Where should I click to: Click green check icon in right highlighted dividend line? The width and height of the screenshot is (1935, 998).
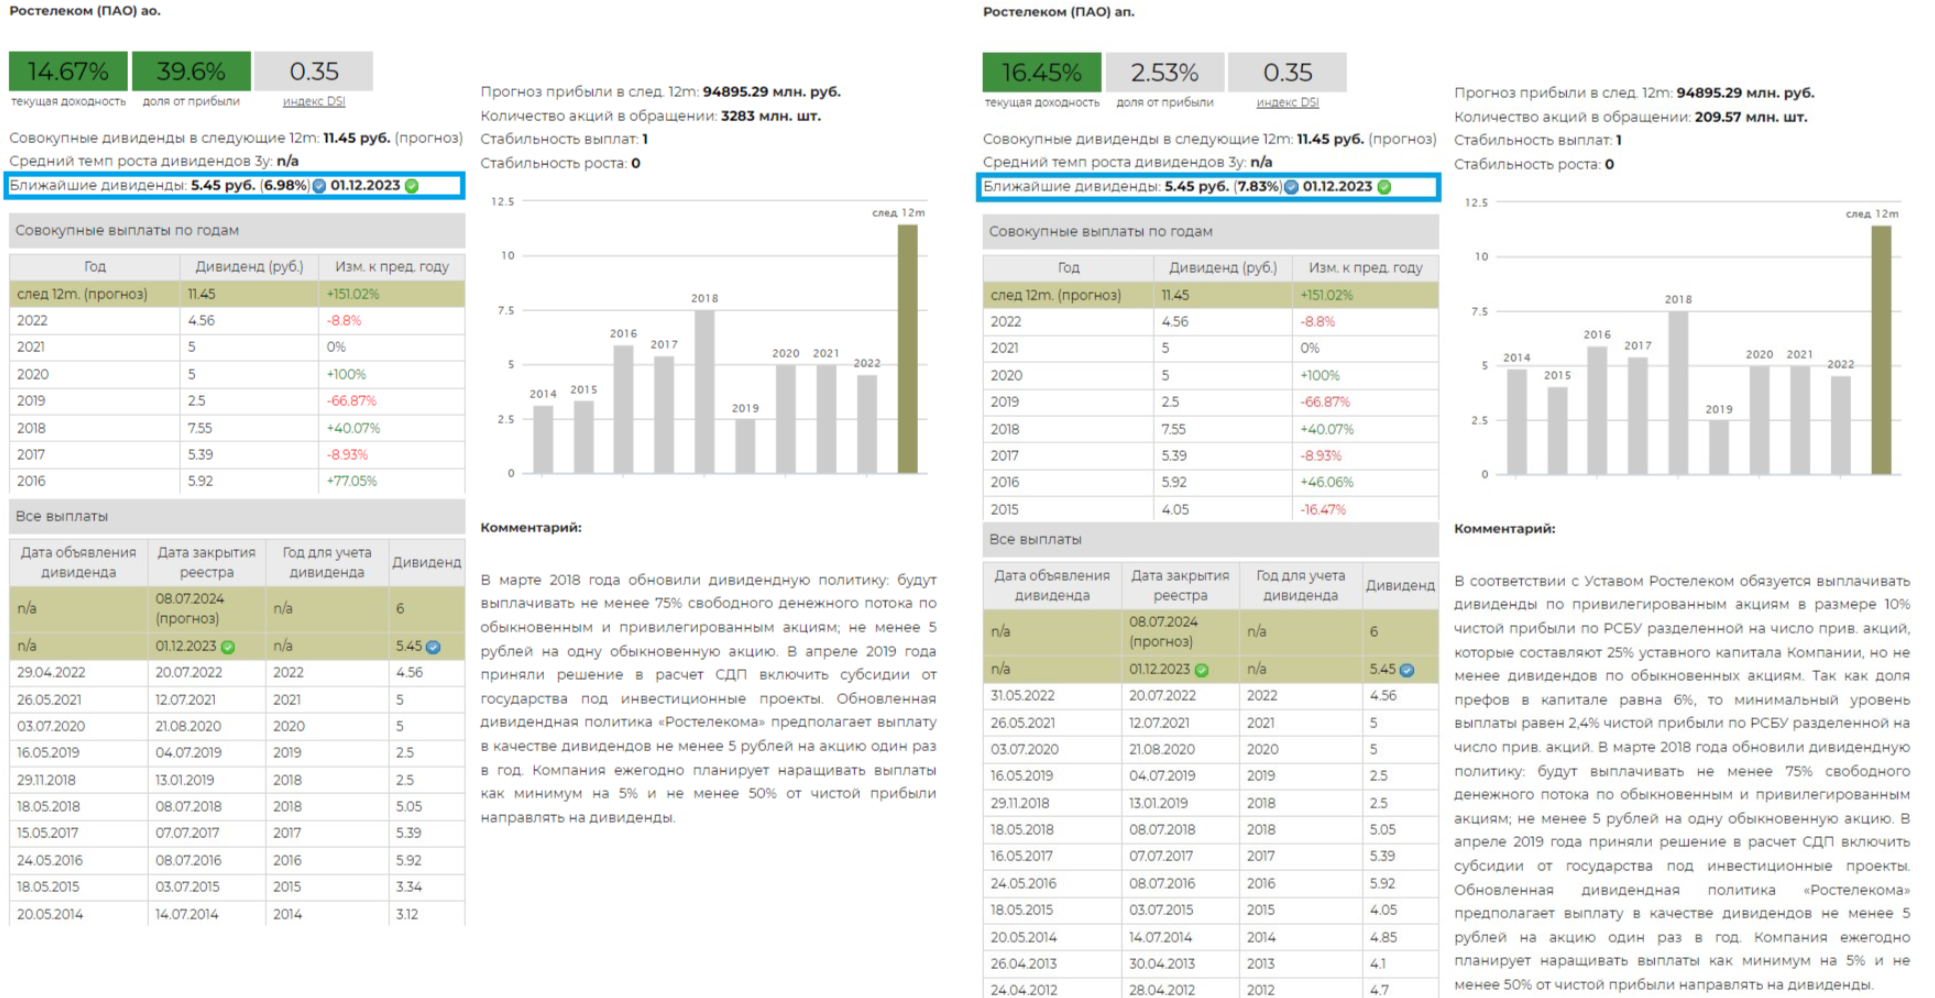click(x=1384, y=187)
